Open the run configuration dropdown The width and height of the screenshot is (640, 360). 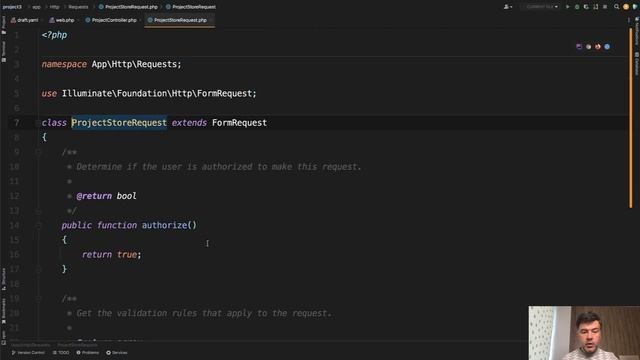click(x=539, y=7)
